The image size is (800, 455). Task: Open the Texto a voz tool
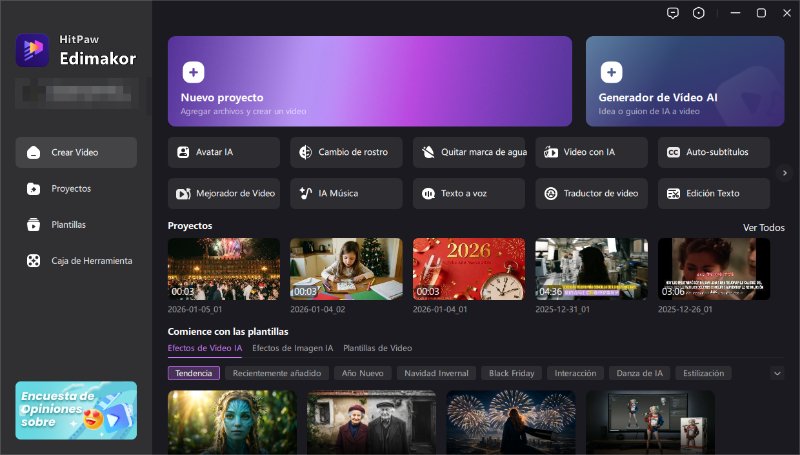point(468,193)
